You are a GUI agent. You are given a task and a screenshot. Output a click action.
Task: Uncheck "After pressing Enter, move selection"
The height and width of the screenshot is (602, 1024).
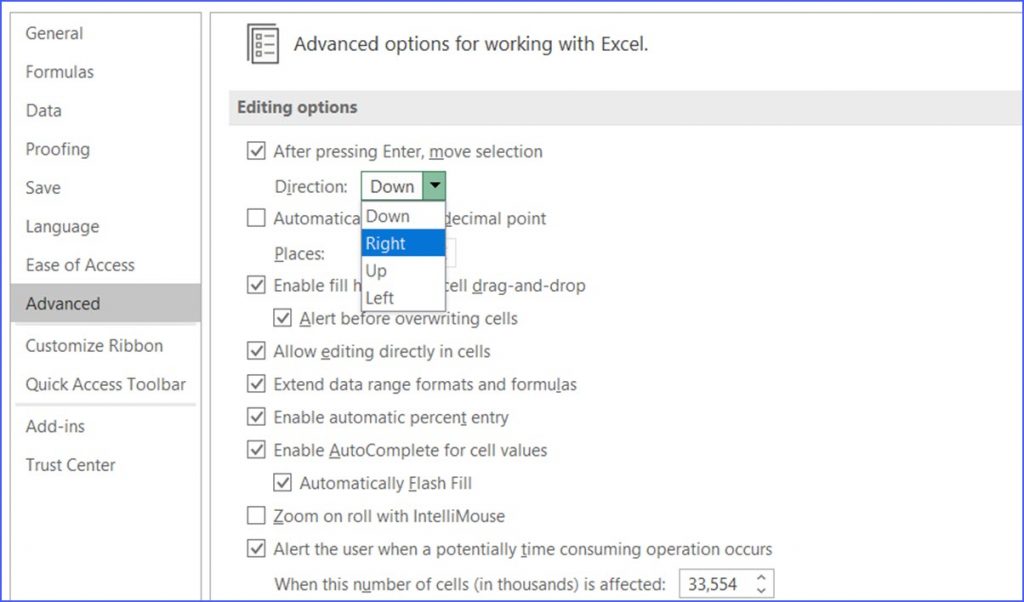[x=257, y=151]
